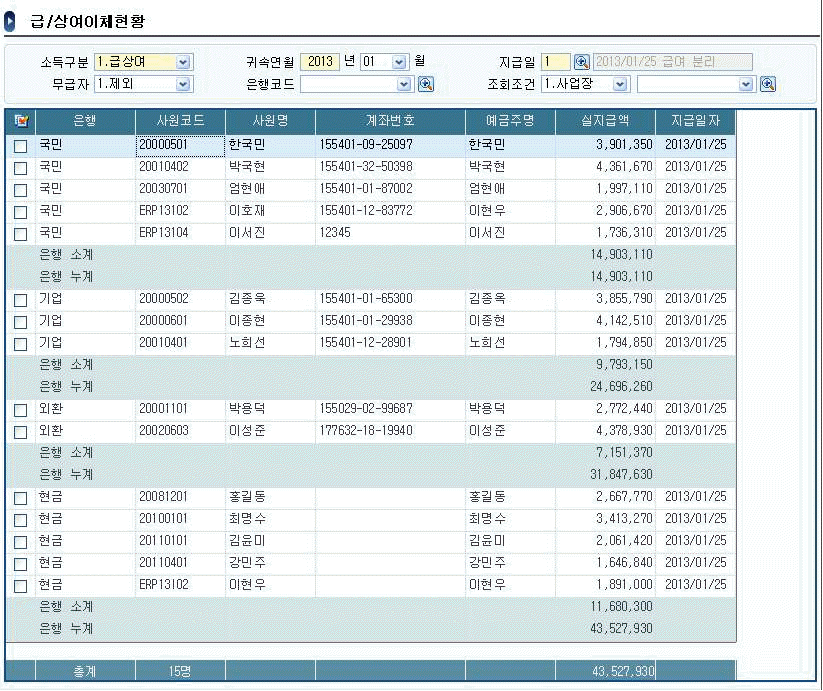Click the search icon next to 지급일 field

[581, 62]
